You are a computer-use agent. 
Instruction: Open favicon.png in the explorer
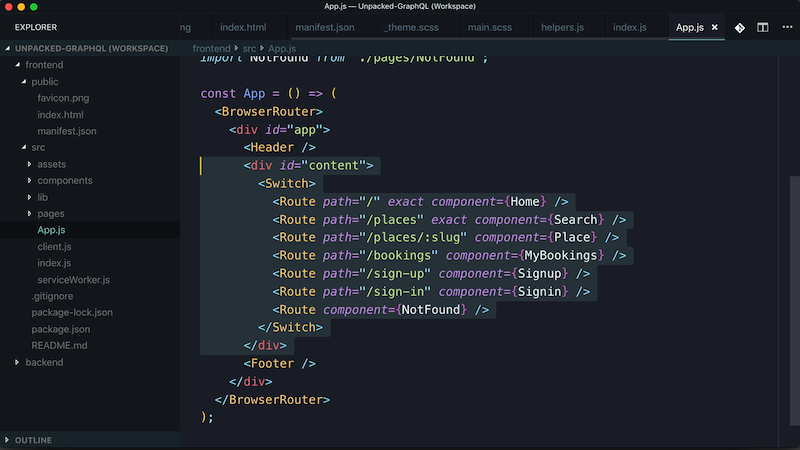point(63,98)
